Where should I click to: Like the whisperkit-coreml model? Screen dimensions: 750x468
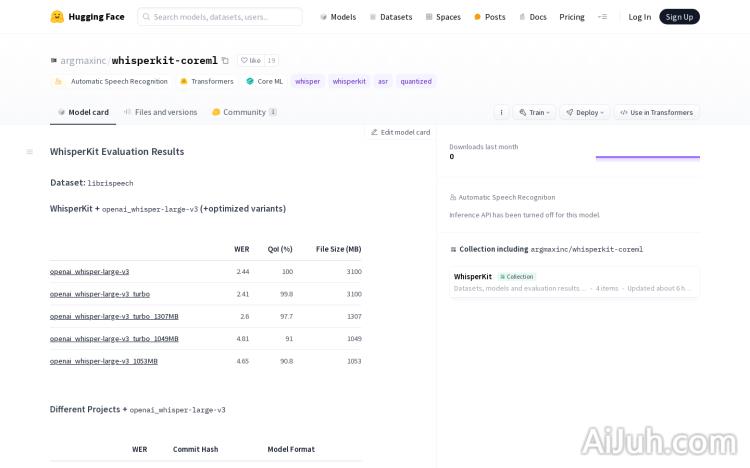tap(250, 61)
